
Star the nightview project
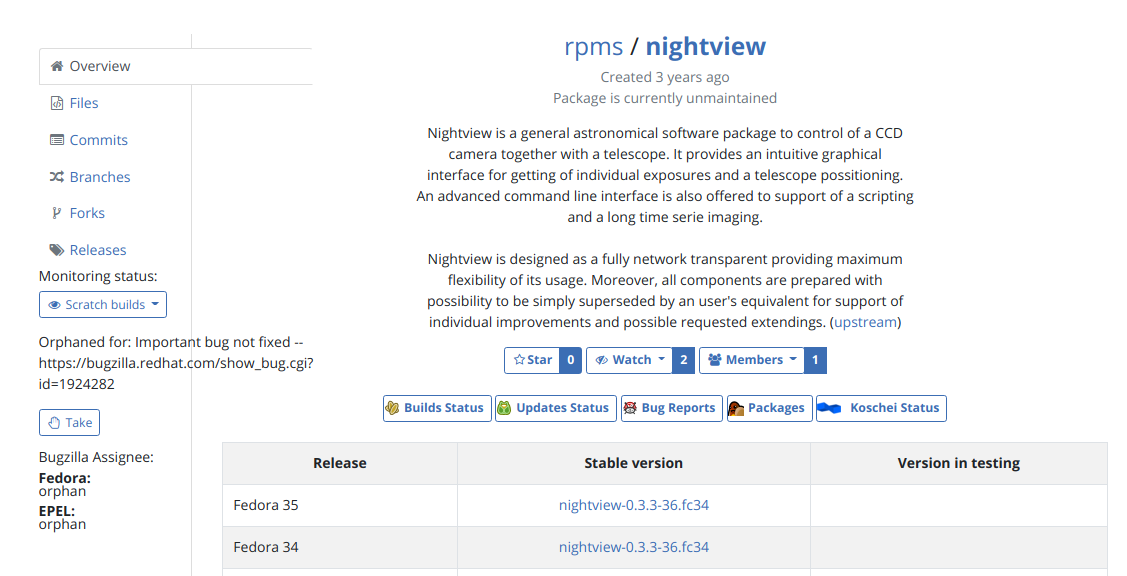pos(533,360)
